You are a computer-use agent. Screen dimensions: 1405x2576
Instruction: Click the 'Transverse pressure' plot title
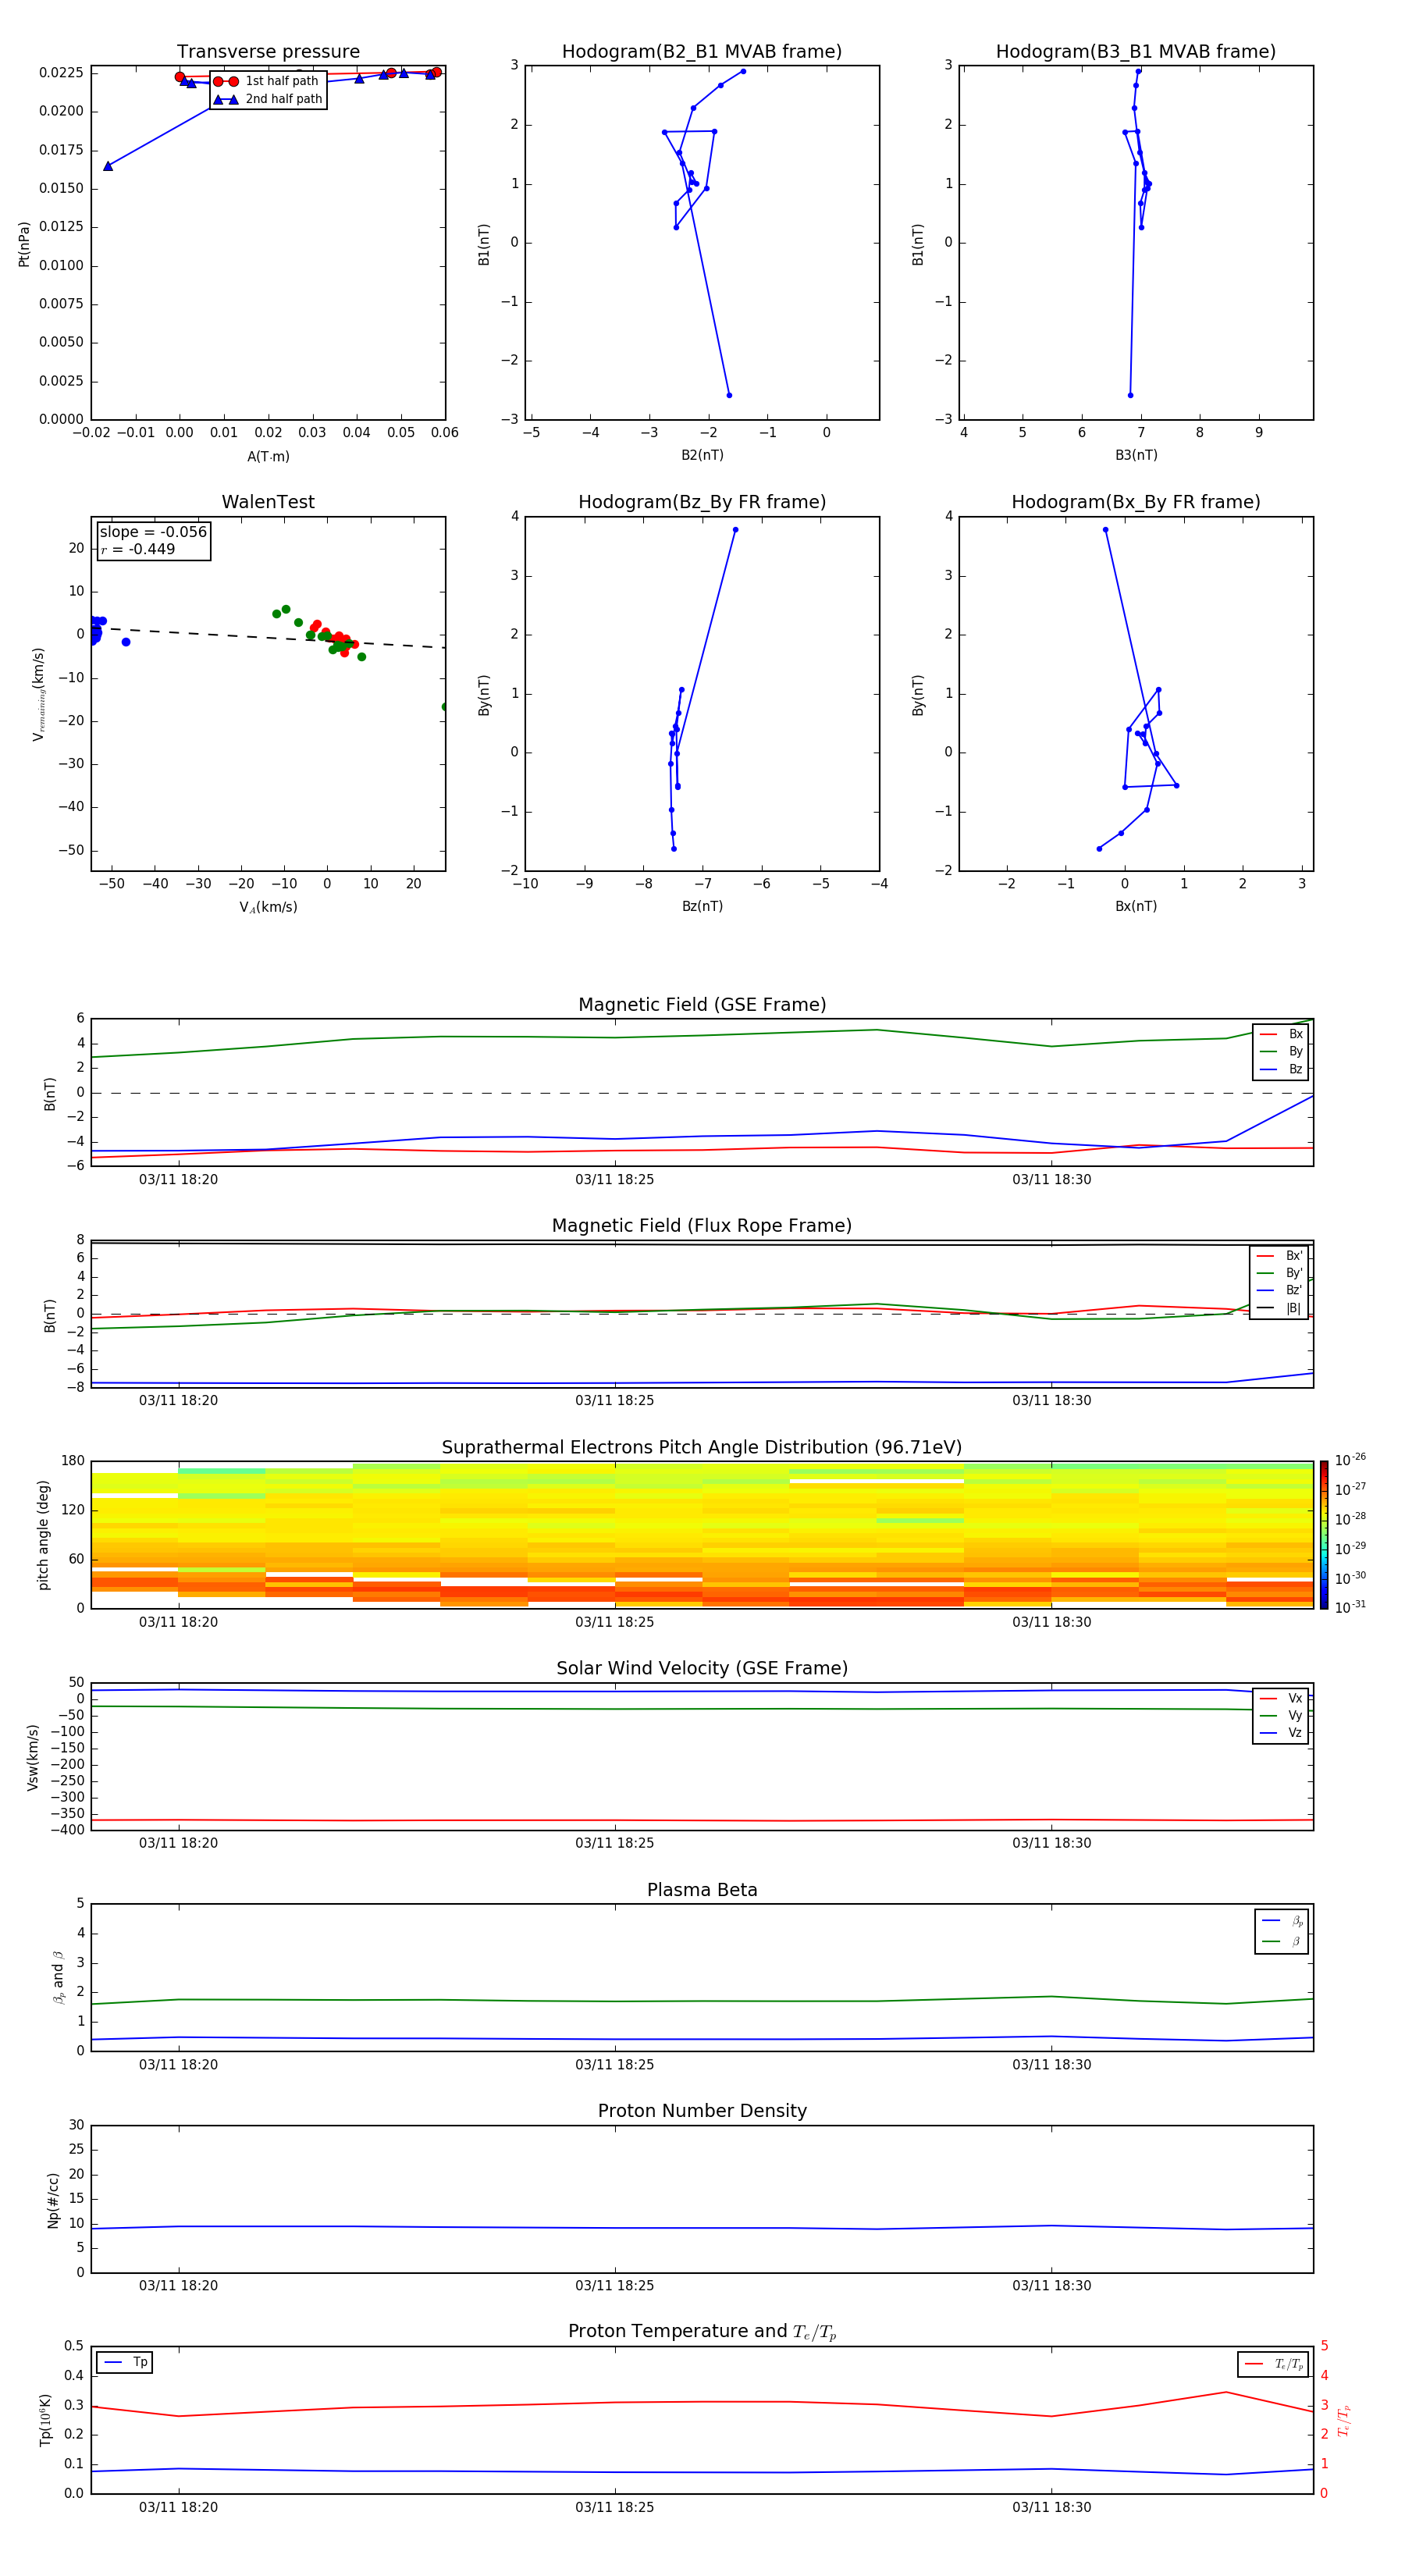pyautogui.click(x=268, y=52)
